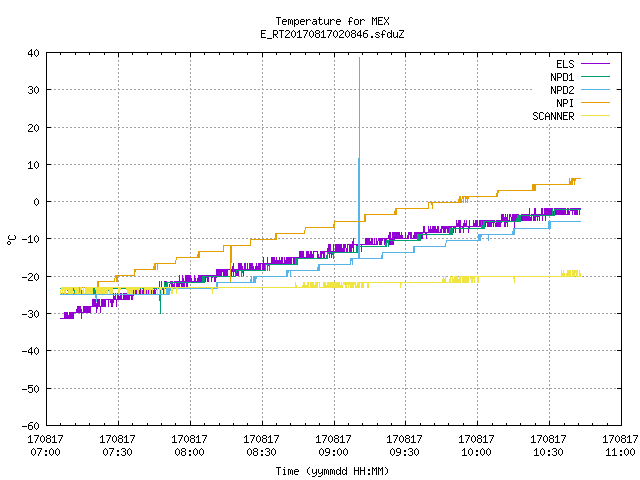Click the orange NPI legend line sample
The width and height of the screenshot is (640, 480).
point(595,102)
